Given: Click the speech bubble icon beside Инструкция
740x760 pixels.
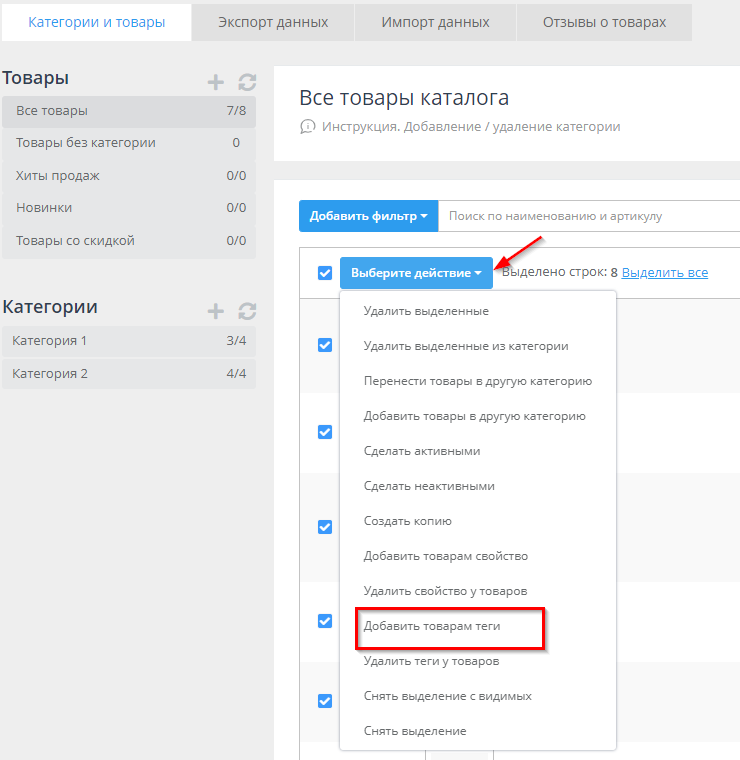Looking at the screenshot, I should [307, 127].
